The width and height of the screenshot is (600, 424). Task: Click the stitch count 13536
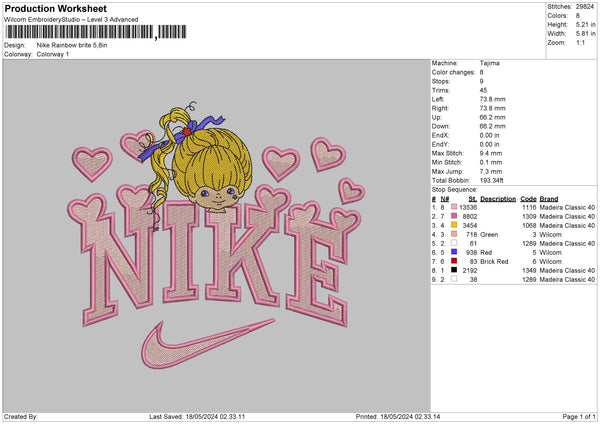[468, 207]
